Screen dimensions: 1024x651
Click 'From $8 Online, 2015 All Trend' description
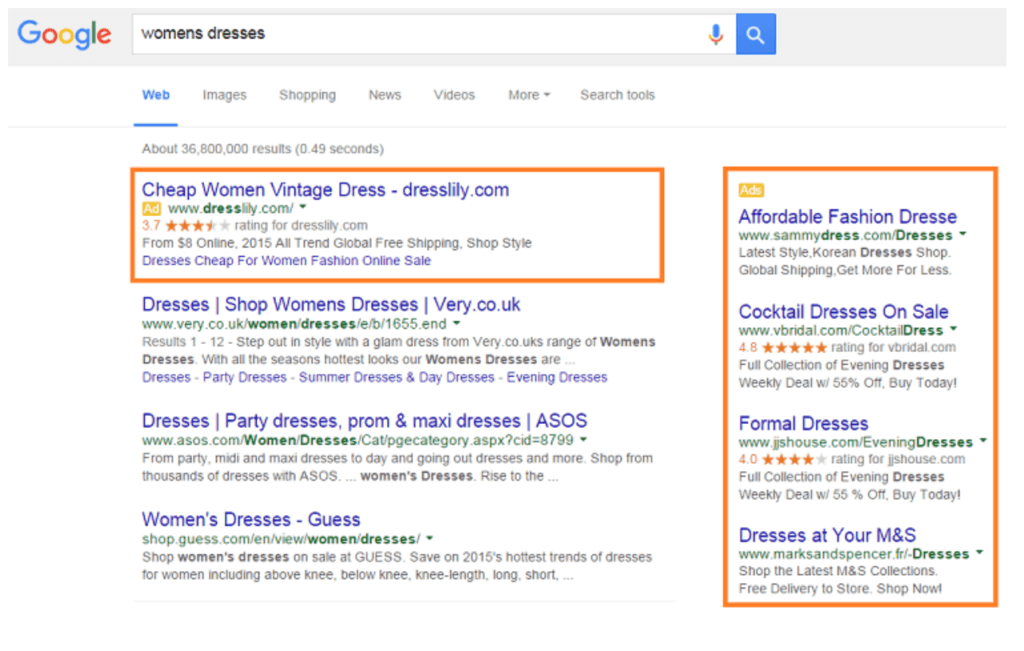point(336,244)
